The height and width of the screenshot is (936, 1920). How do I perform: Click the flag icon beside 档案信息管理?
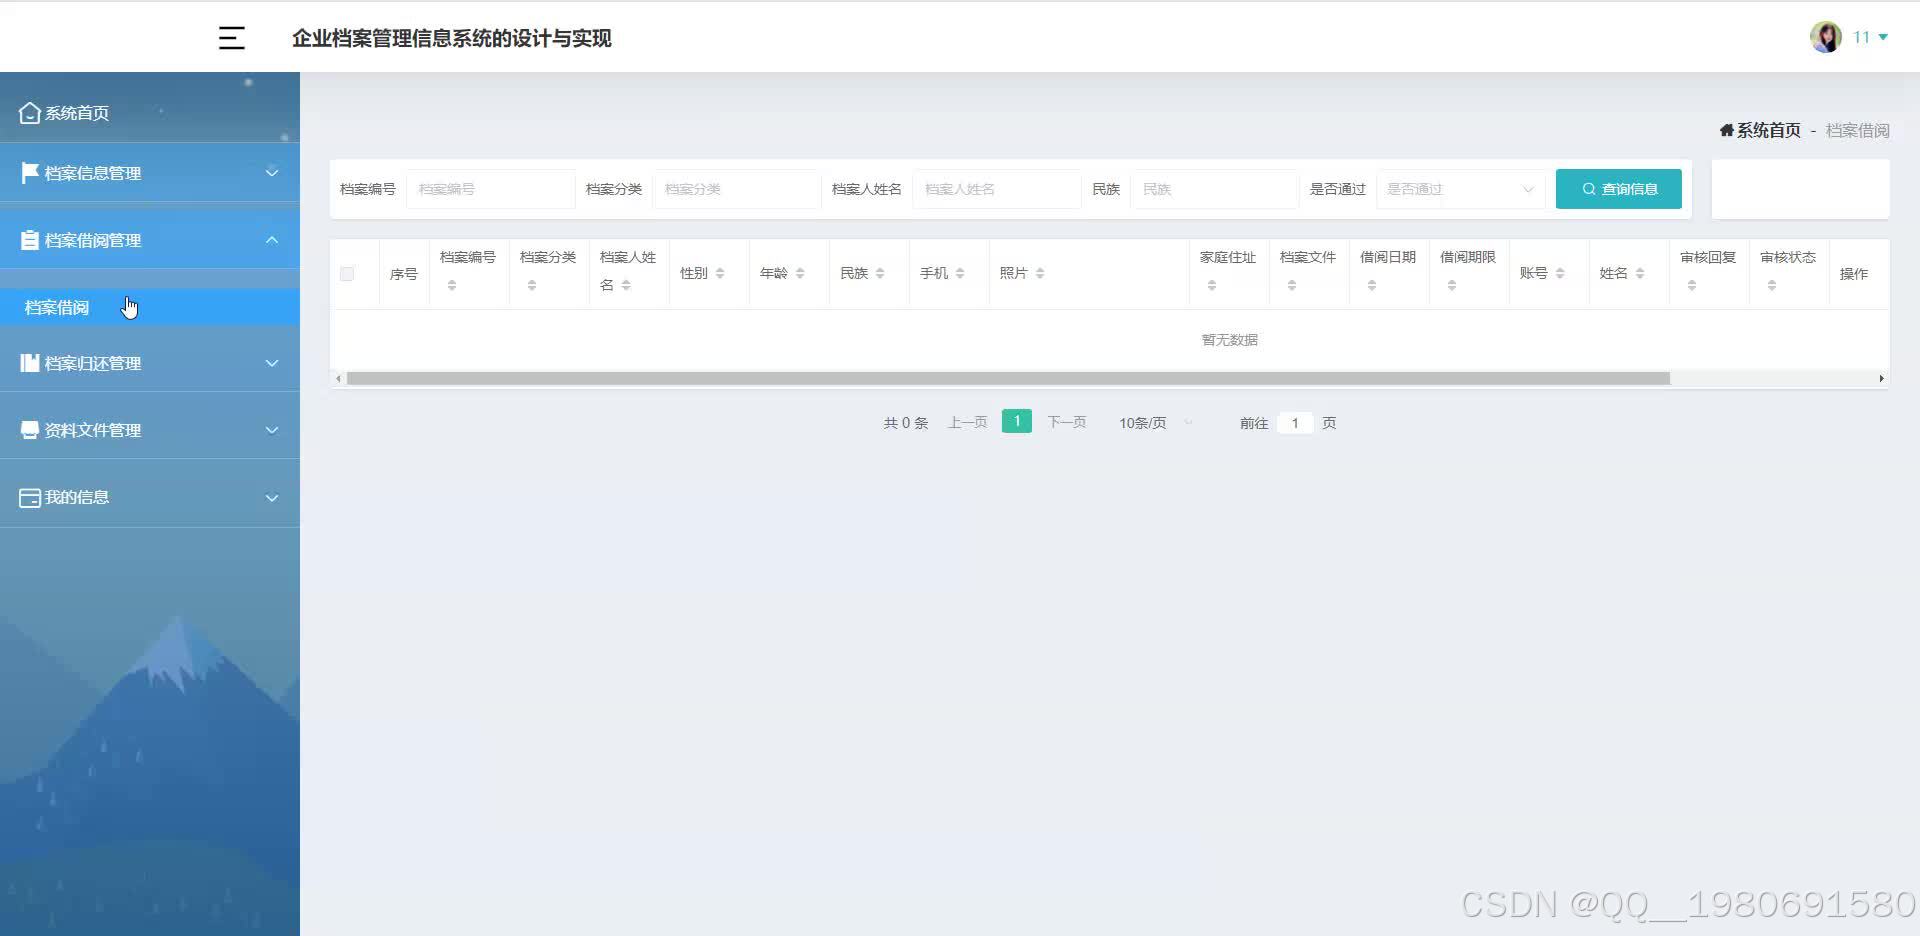(29, 172)
